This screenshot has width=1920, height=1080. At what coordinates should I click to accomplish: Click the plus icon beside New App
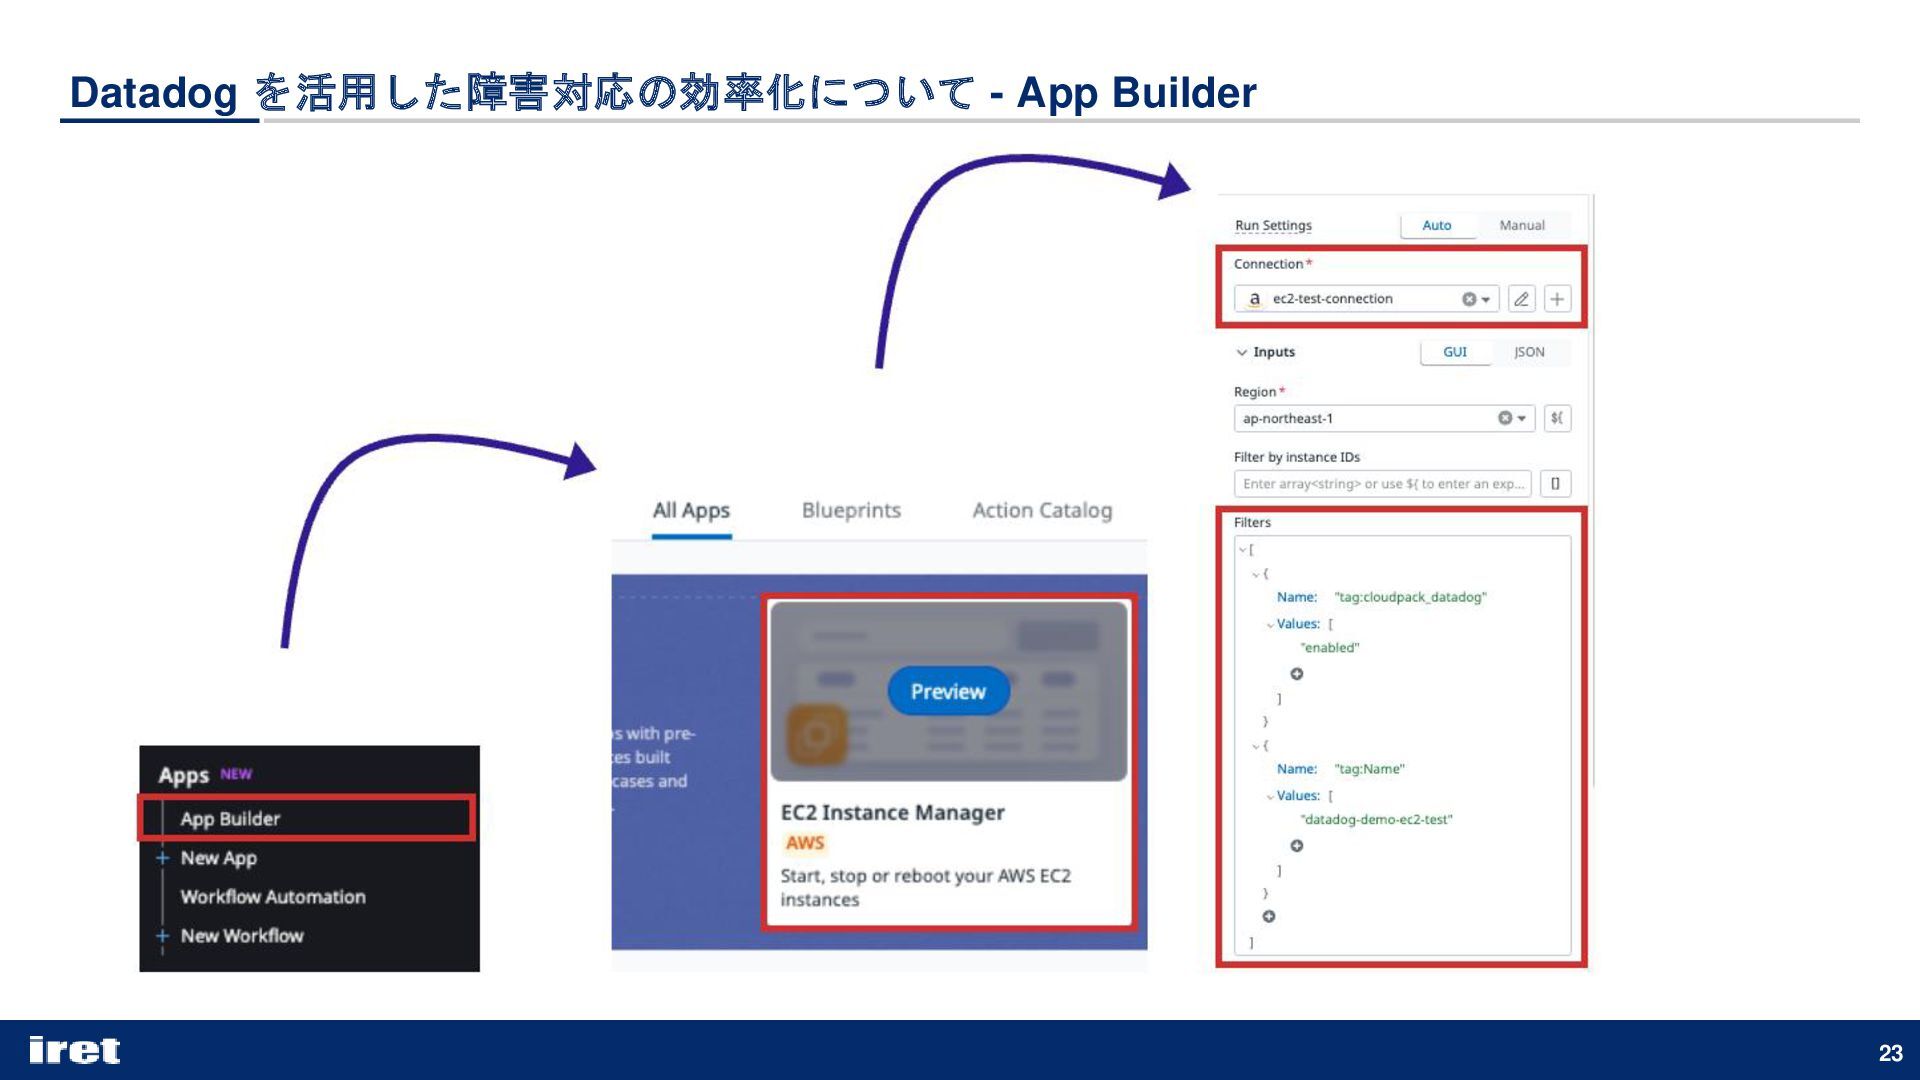click(163, 858)
